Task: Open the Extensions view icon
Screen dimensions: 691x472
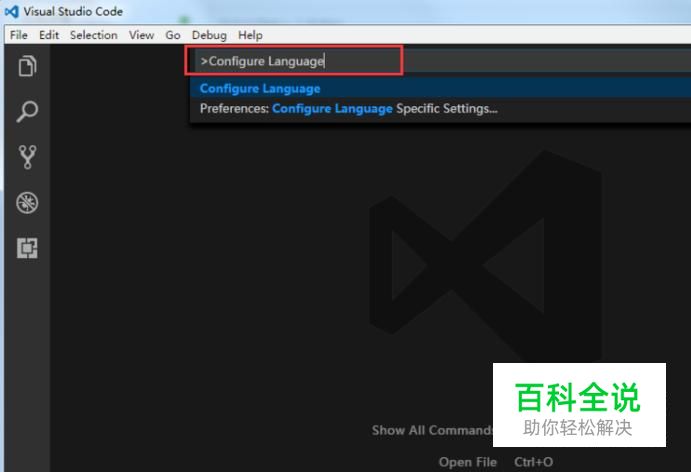Action: [x=27, y=248]
